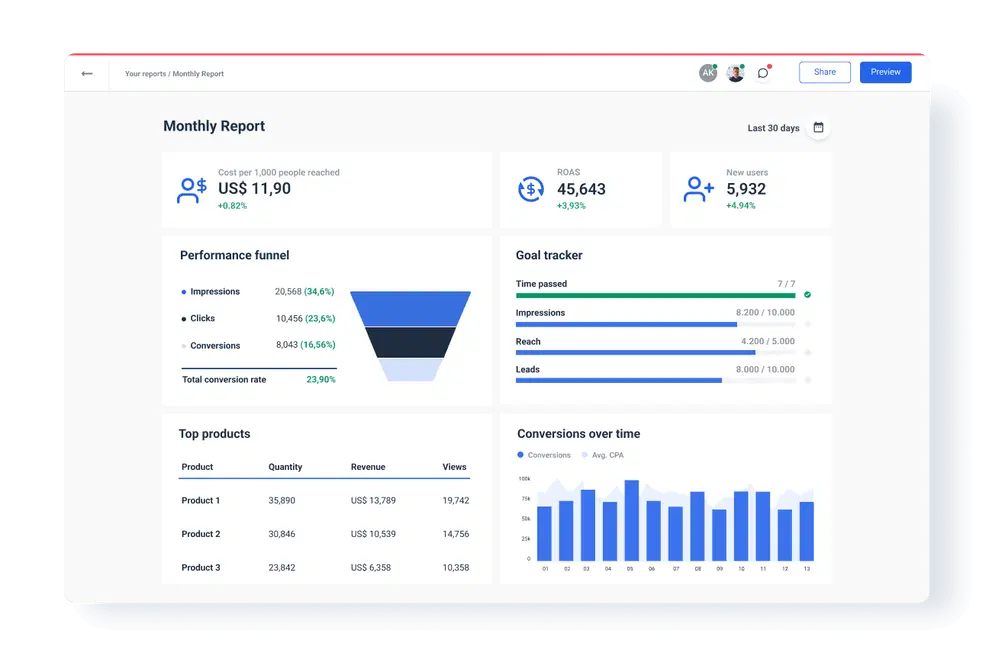This screenshot has height=656, width=992.
Task: Click the New users person-plus icon
Action: click(x=698, y=189)
